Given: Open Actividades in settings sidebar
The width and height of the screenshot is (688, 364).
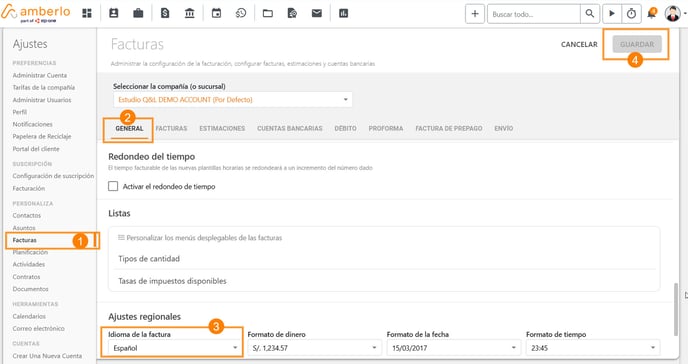Looking at the screenshot, I should [x=29, y=264].
